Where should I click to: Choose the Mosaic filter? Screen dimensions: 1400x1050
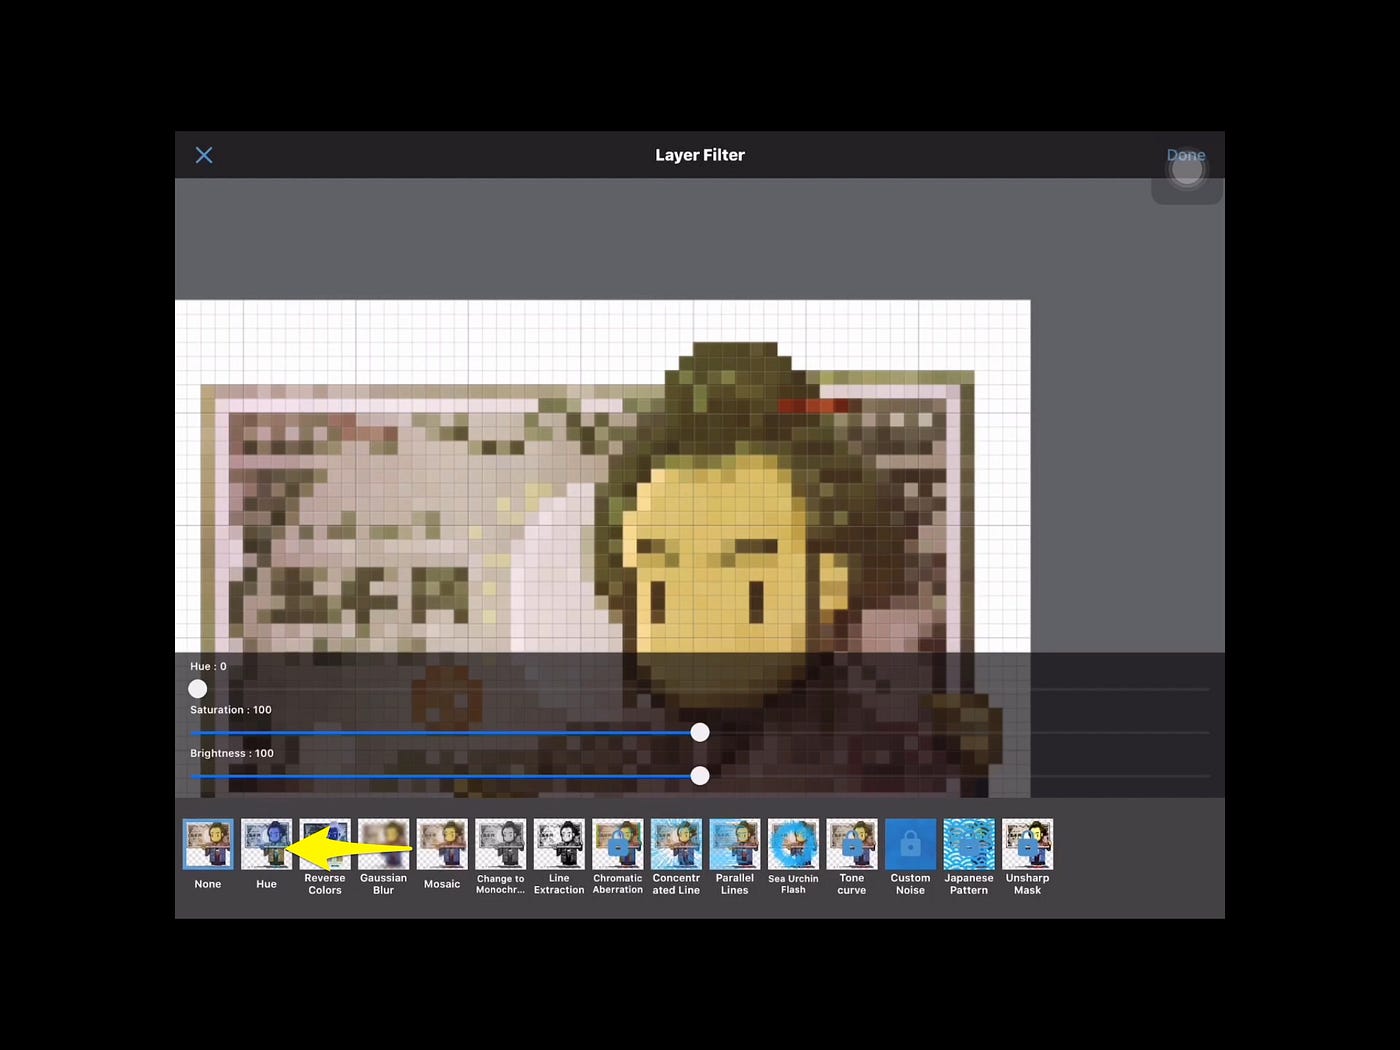click(x=442, y=844)
